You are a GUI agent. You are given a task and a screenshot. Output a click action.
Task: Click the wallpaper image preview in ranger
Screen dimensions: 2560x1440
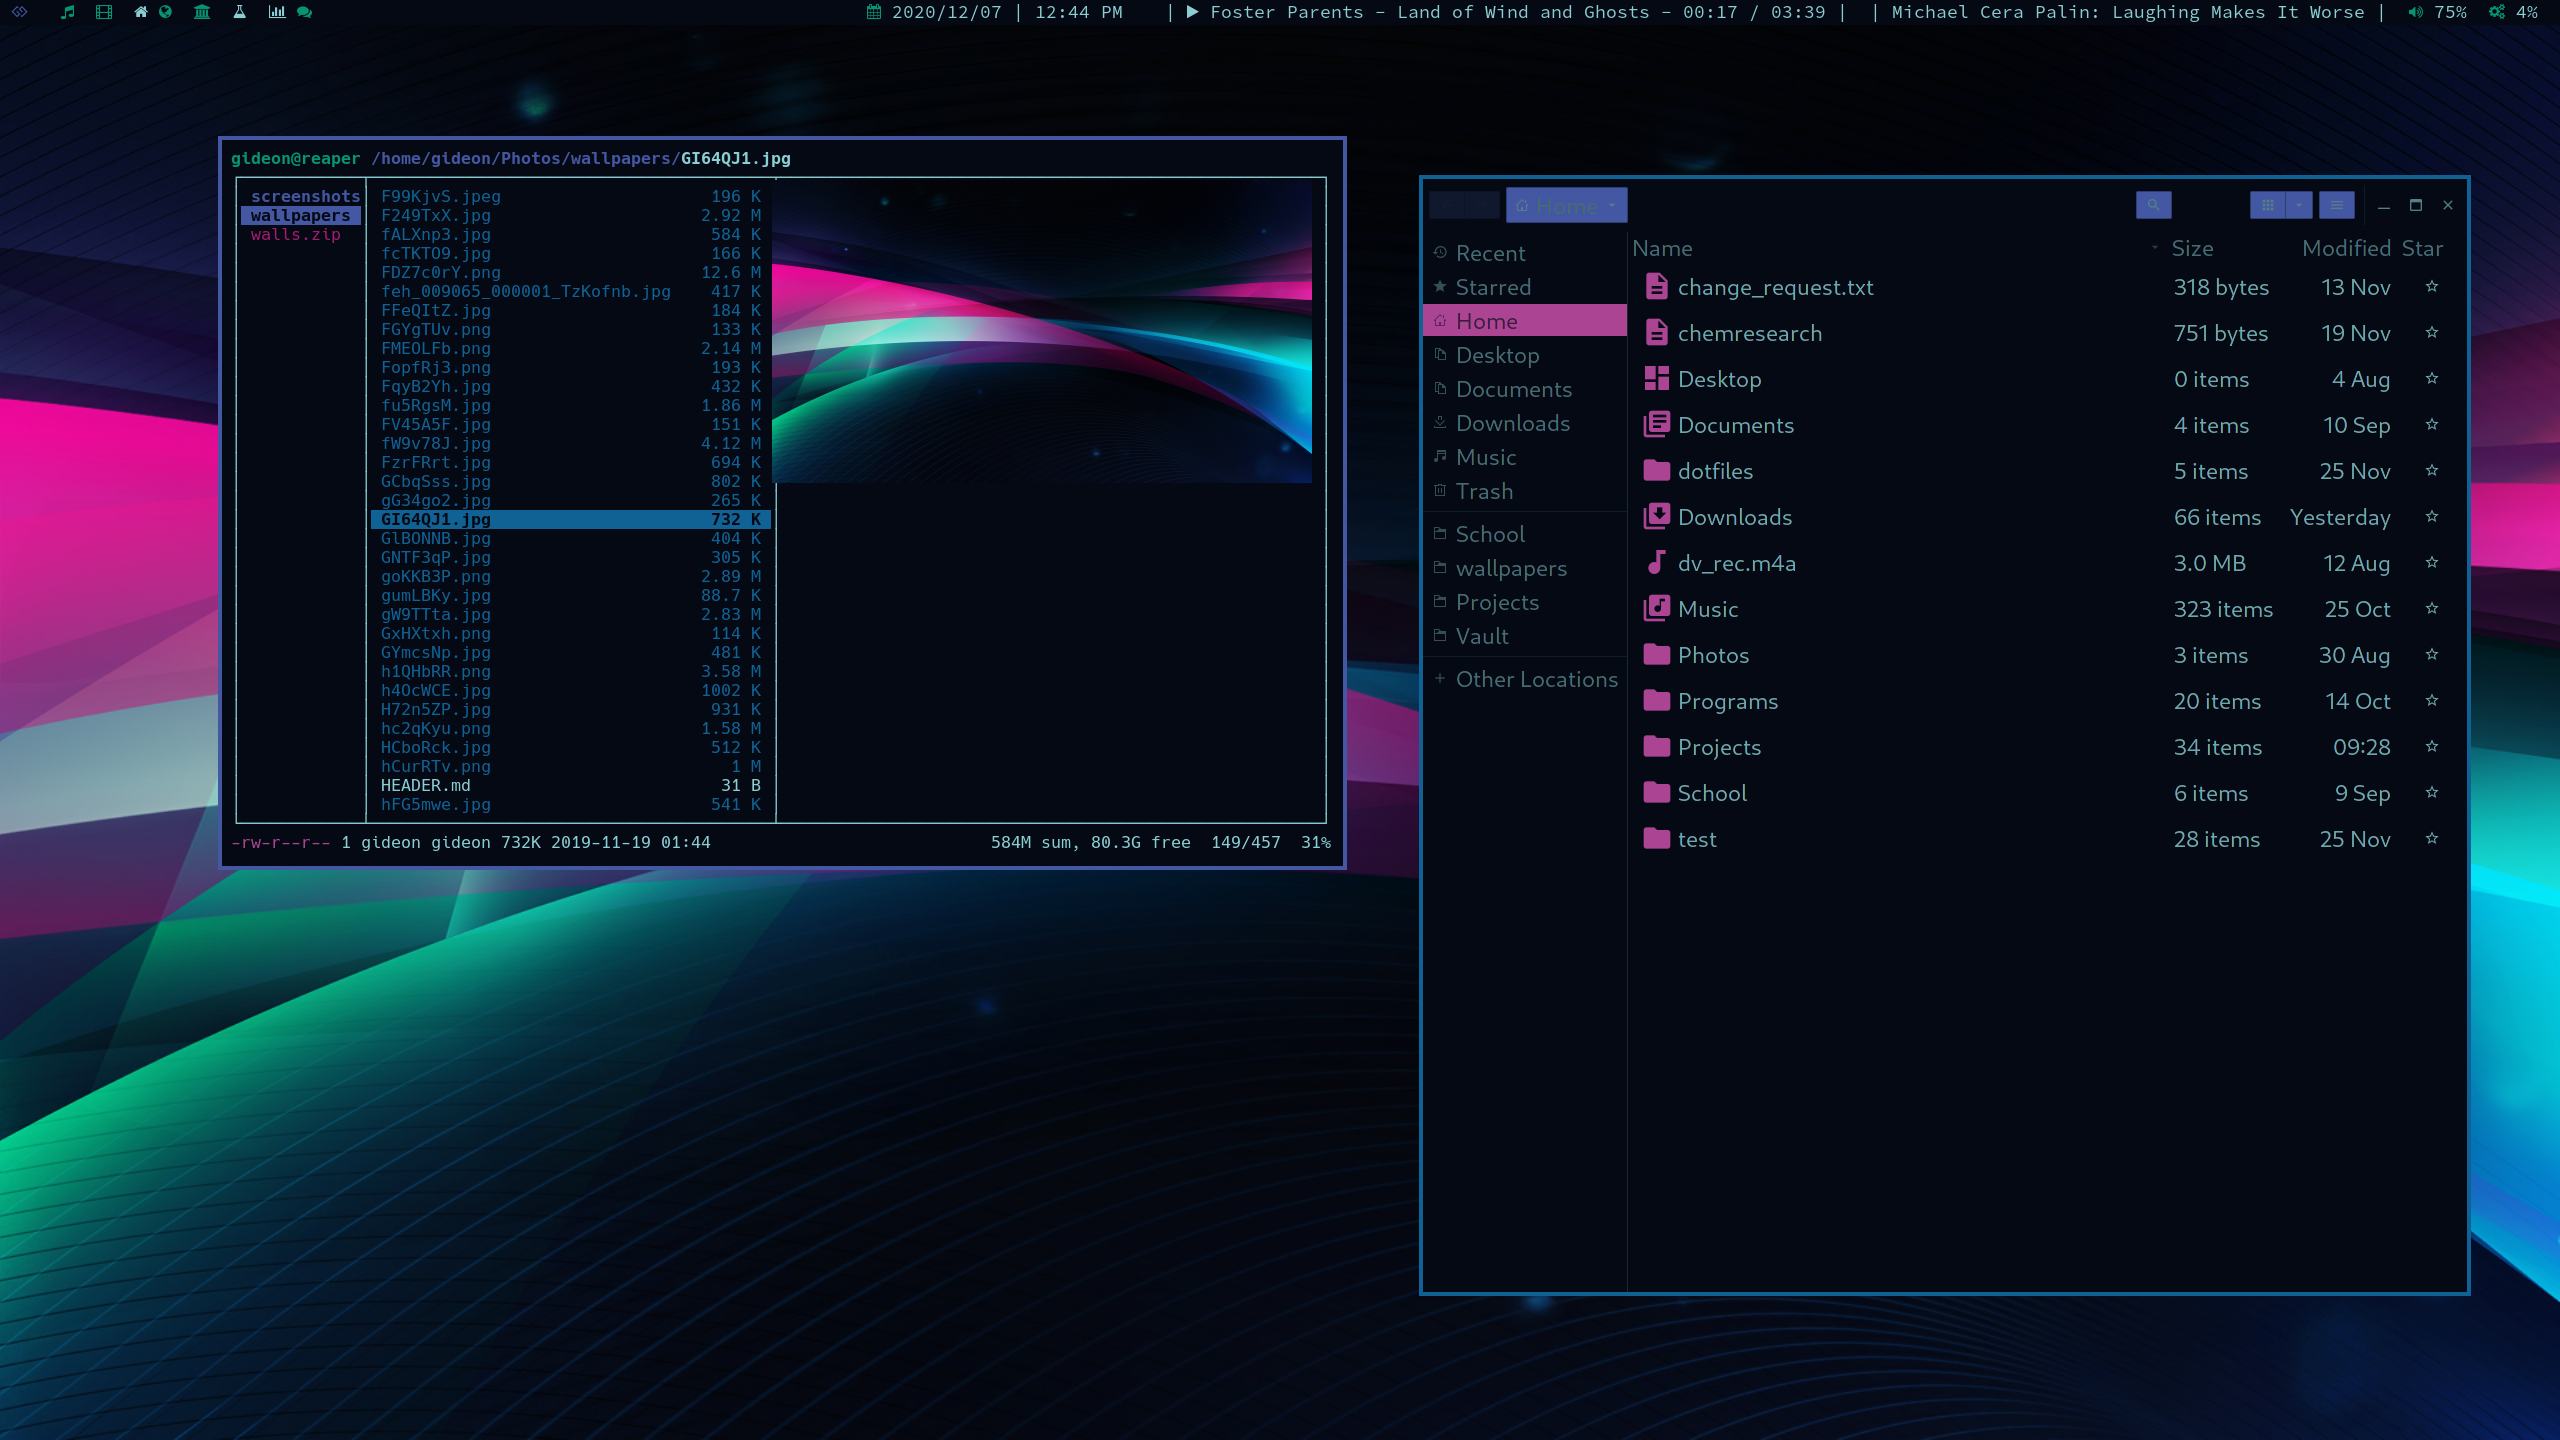coord(1041,330)
